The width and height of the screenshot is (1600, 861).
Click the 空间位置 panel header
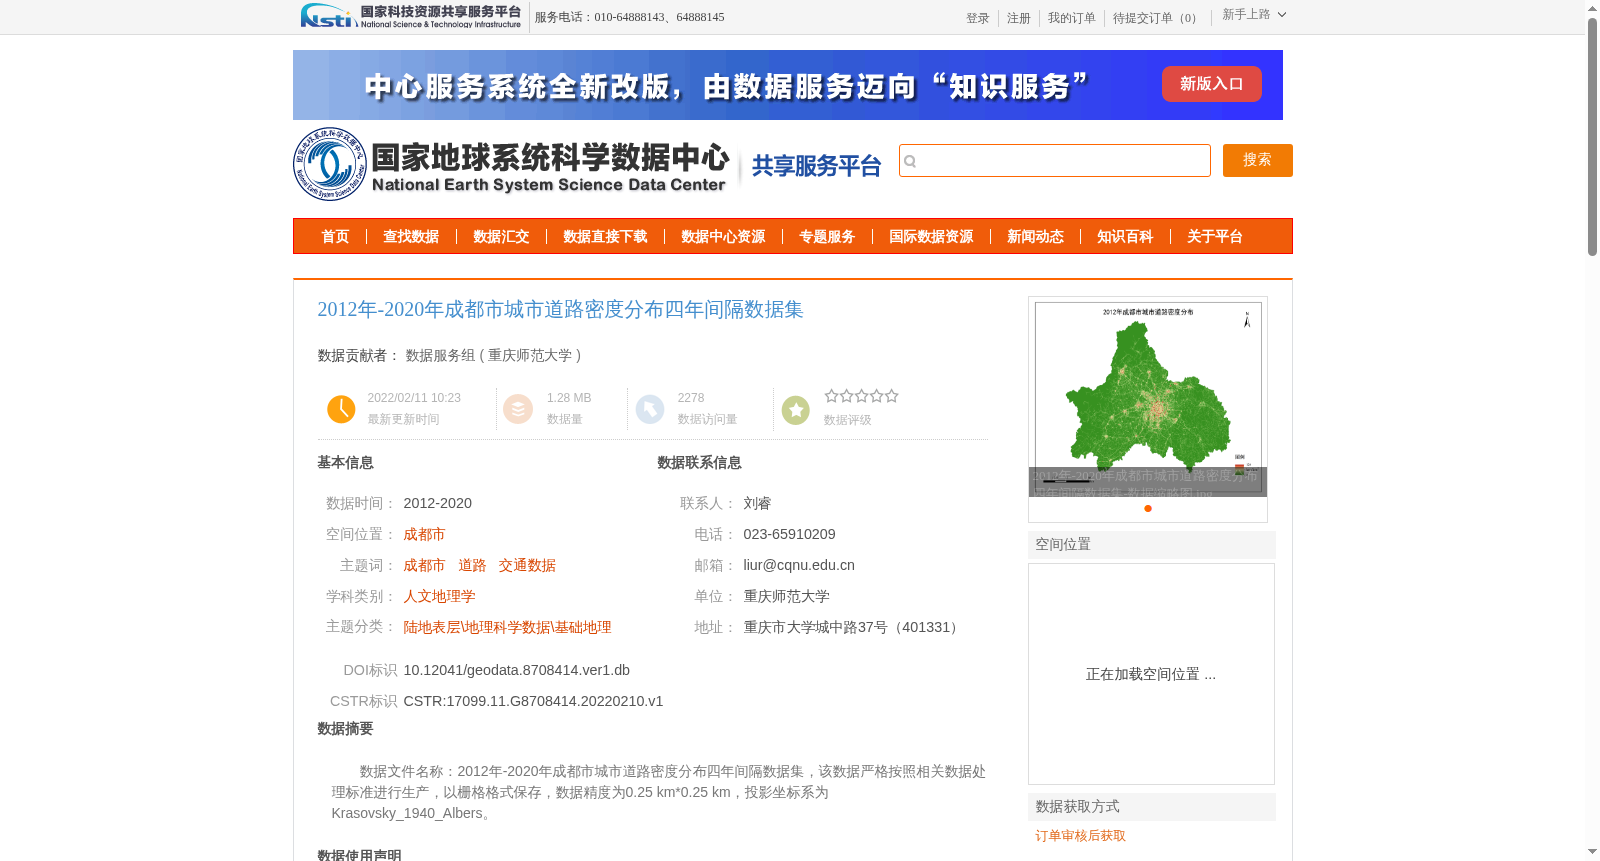click(1152, 545)
